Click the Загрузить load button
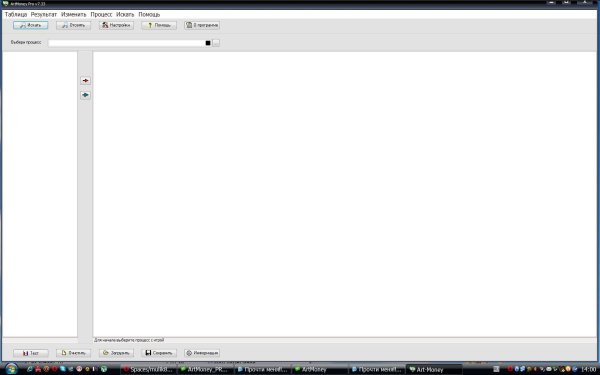The image size is (600, 375). 116,353
